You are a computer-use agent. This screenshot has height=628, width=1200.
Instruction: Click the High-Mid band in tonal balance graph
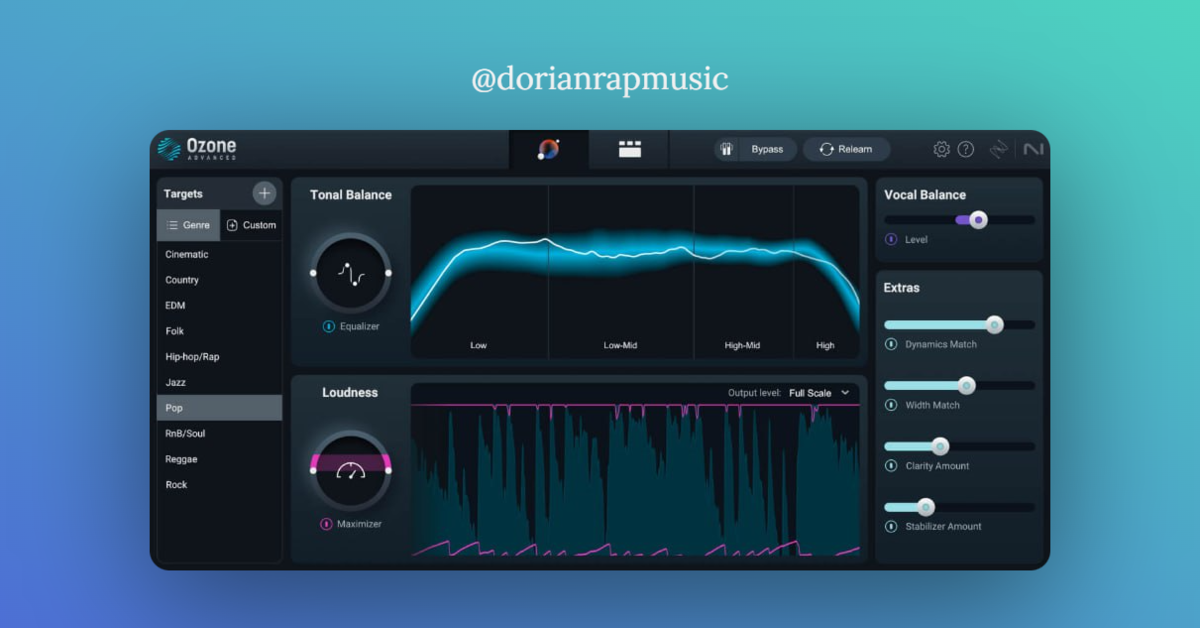pos(744,272)
